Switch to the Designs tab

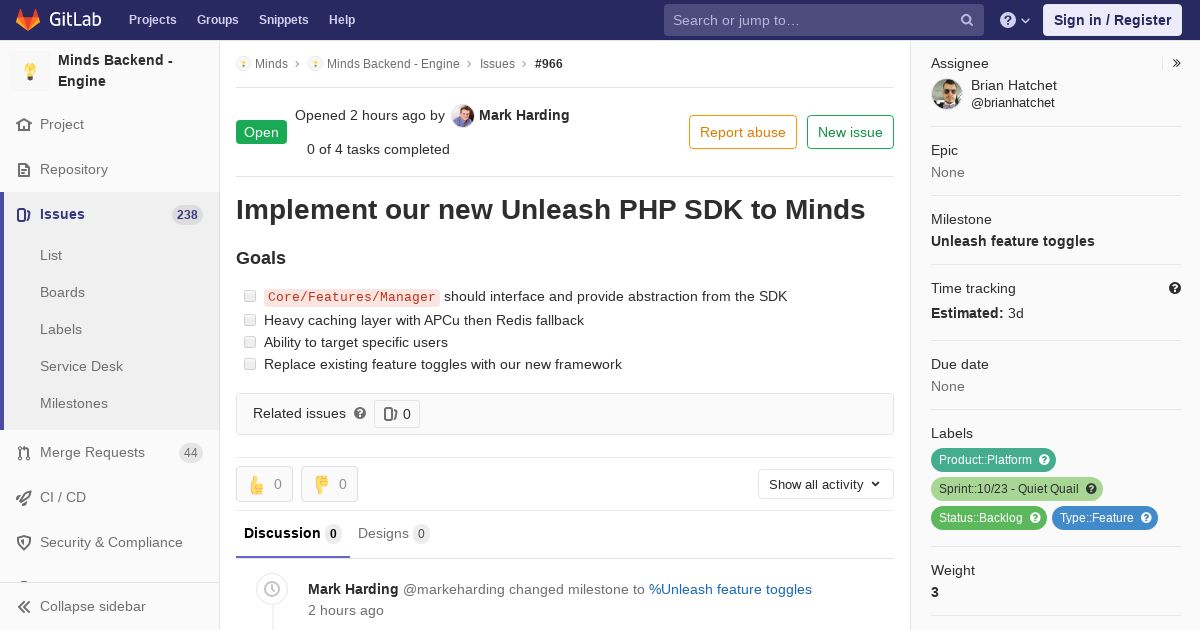click(392, 533)
